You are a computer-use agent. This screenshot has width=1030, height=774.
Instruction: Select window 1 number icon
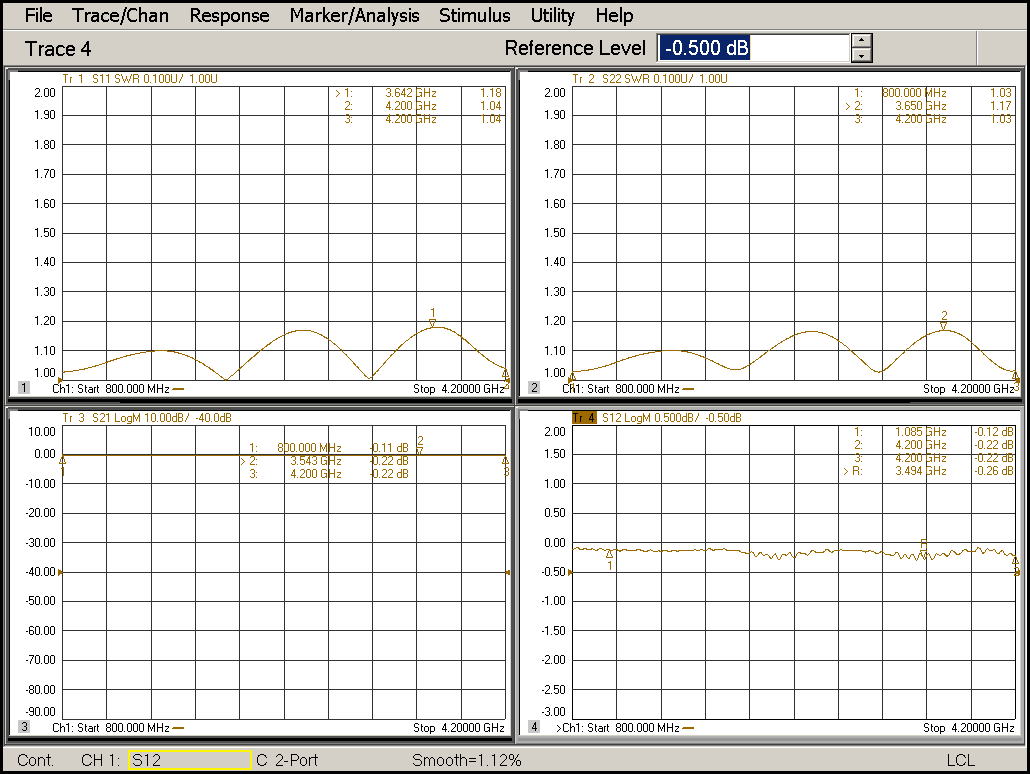pos(24,388)
